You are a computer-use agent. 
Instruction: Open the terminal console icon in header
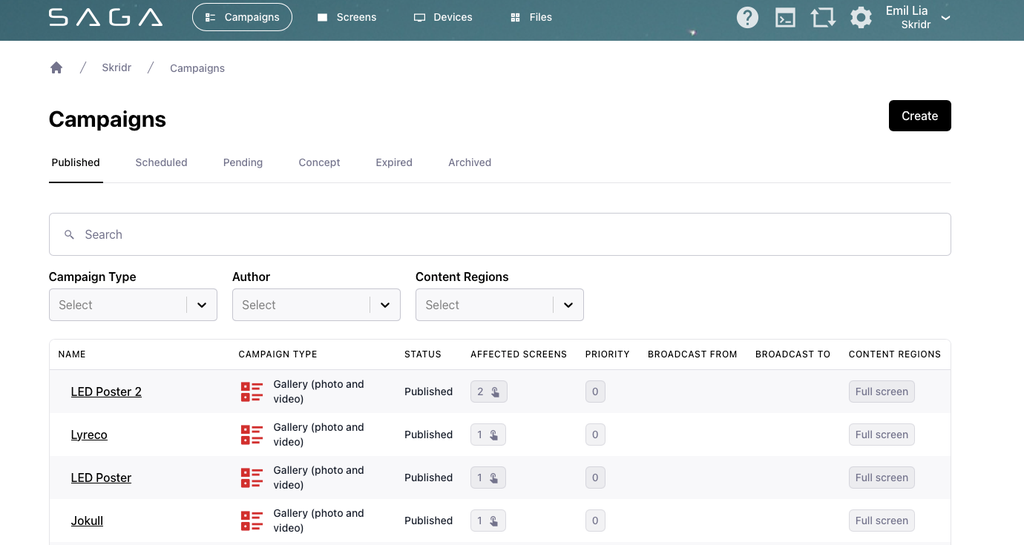coord(785,18)
